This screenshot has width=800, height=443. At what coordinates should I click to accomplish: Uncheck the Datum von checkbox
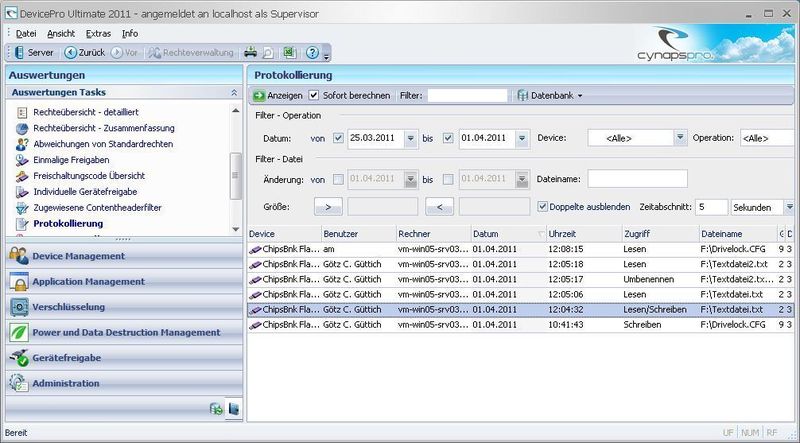click(x=338, y=138)
